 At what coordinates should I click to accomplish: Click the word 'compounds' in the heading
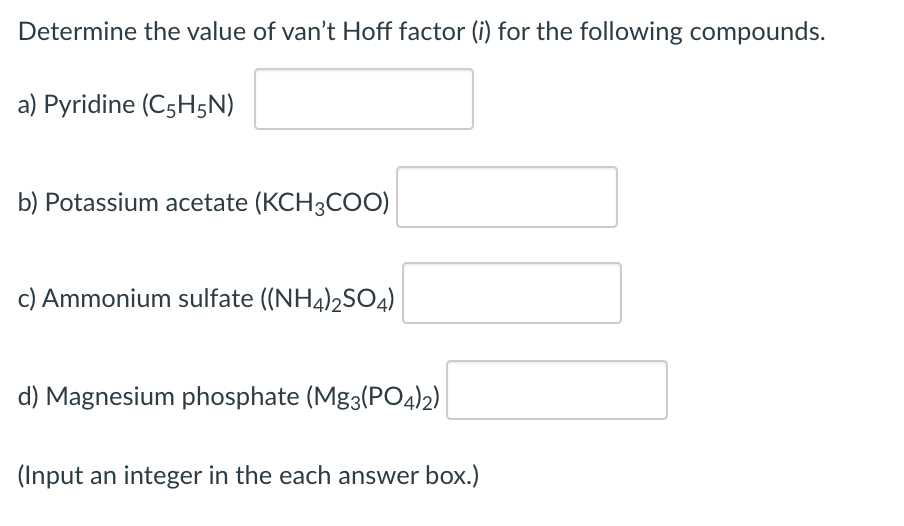tap(754, 32)
